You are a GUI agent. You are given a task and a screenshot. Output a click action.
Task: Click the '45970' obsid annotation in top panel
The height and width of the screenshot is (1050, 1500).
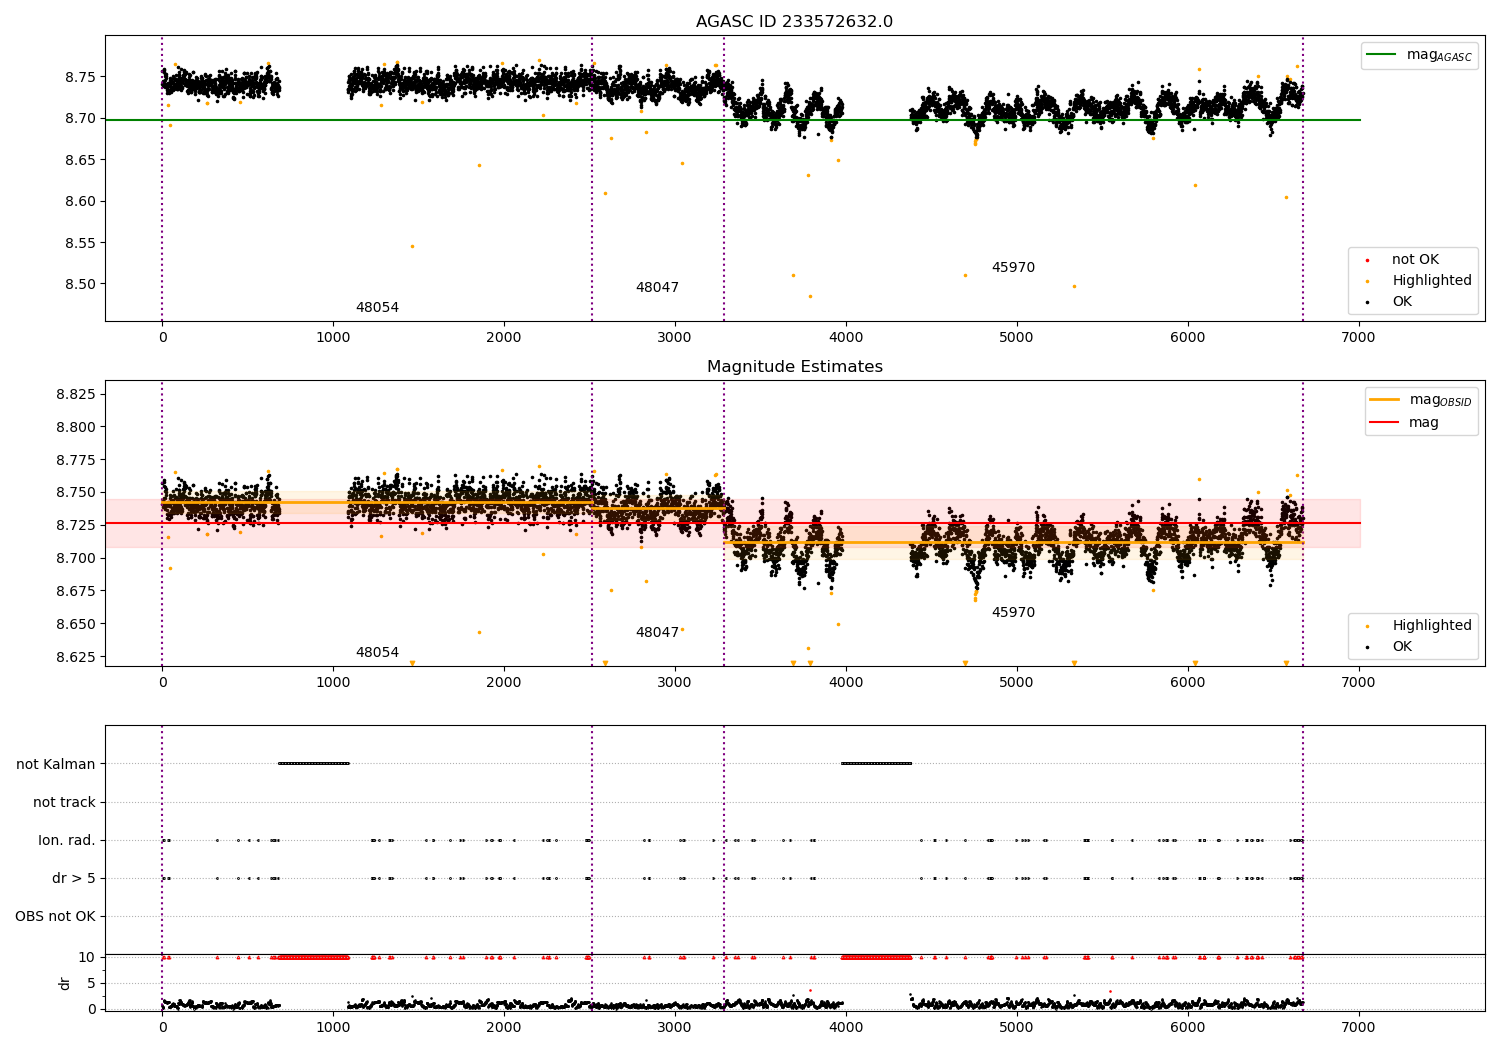pos(1013,267)
